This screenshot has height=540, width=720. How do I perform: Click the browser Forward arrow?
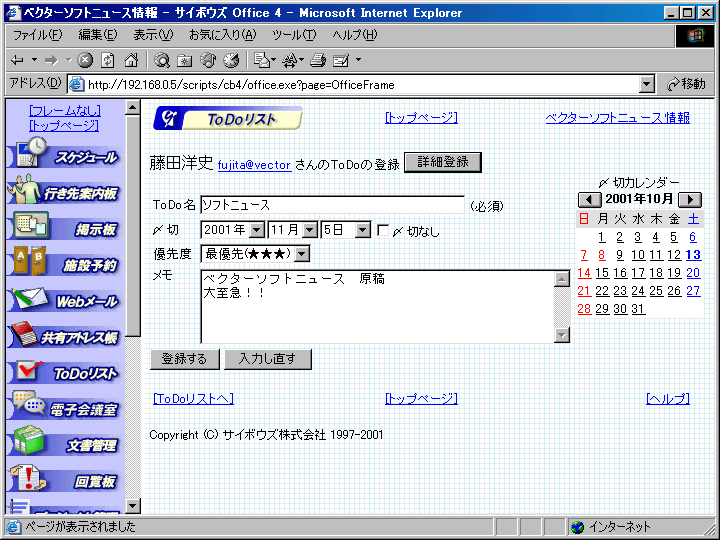point(51,60)
